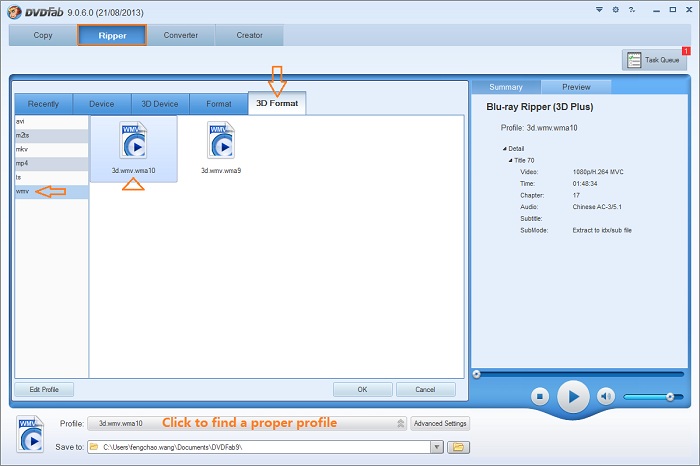Switch to the Summary tab
The width and height of the screenshot is (700, 466).
(506, 87)
